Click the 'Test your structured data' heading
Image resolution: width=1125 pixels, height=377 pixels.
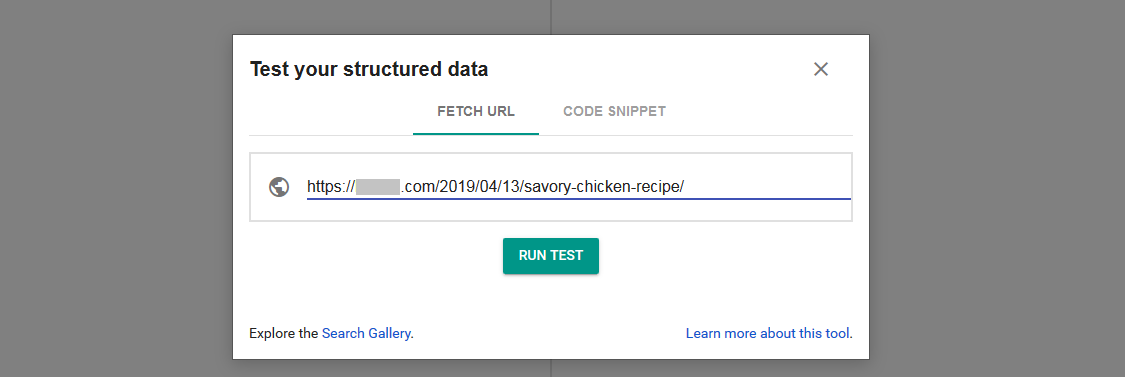(369, 70)
